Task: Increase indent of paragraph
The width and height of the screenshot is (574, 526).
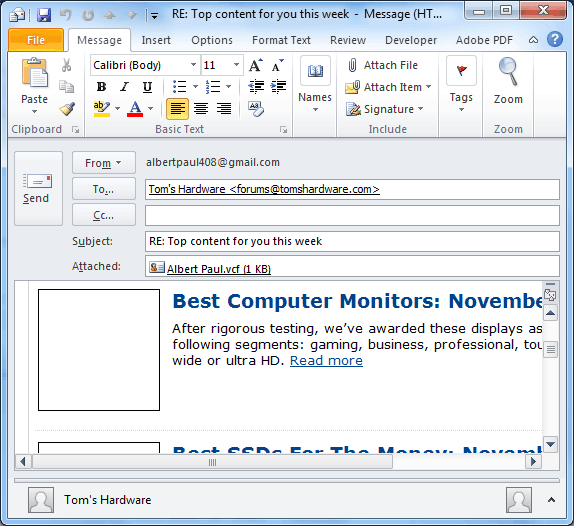Action: (x=278, y=87)
